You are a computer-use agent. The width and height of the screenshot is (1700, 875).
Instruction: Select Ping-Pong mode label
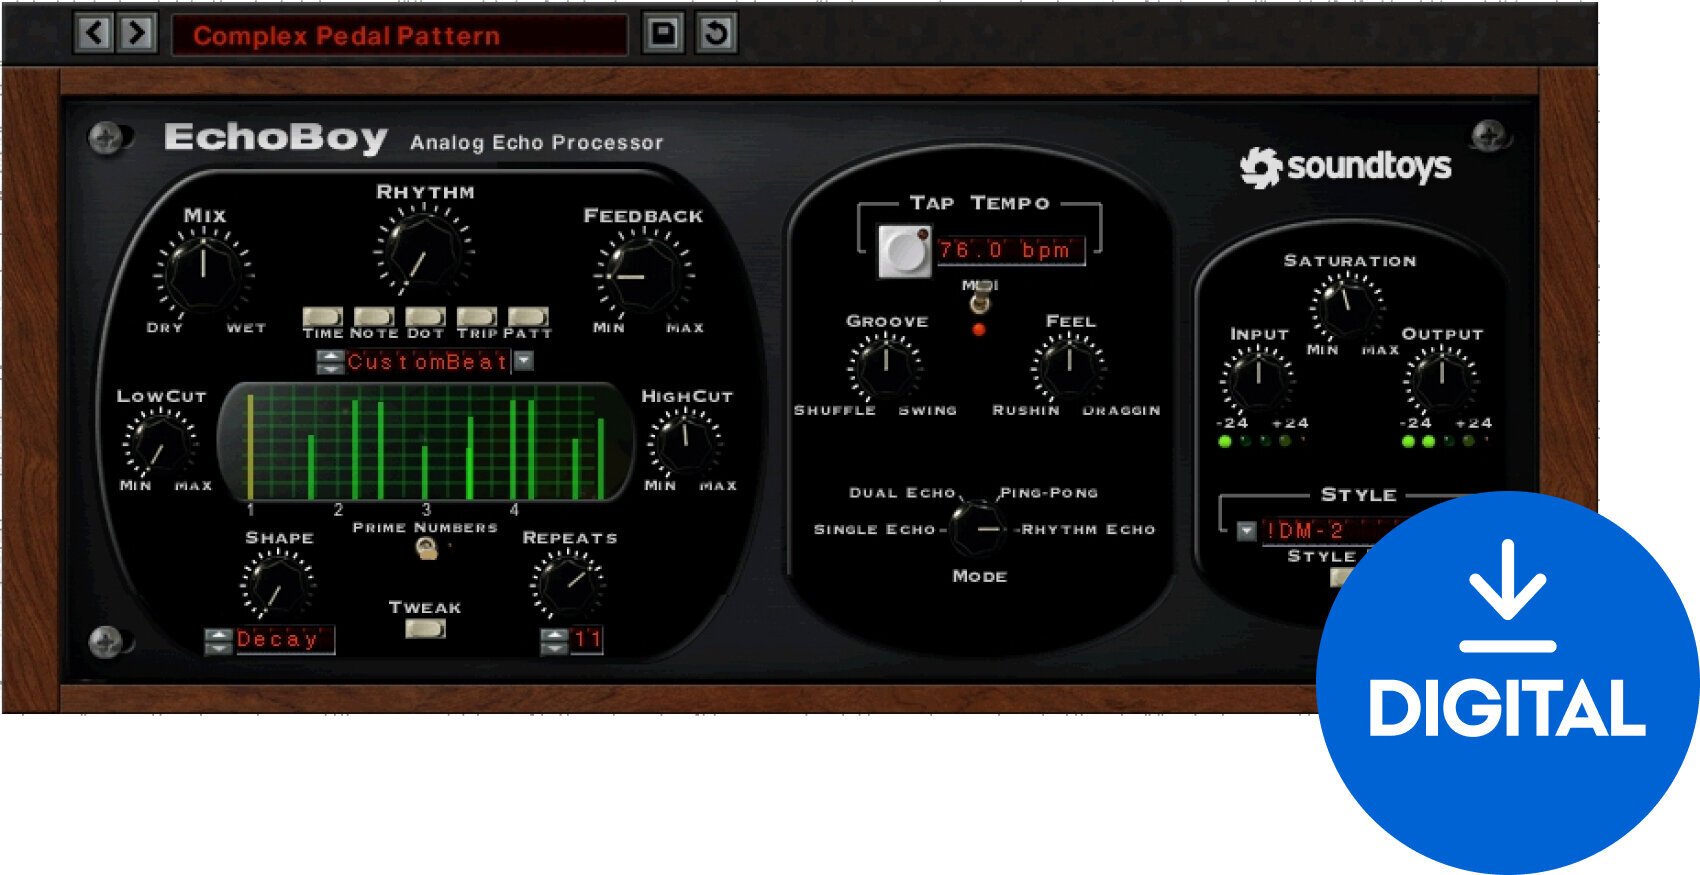[1049, 493]
